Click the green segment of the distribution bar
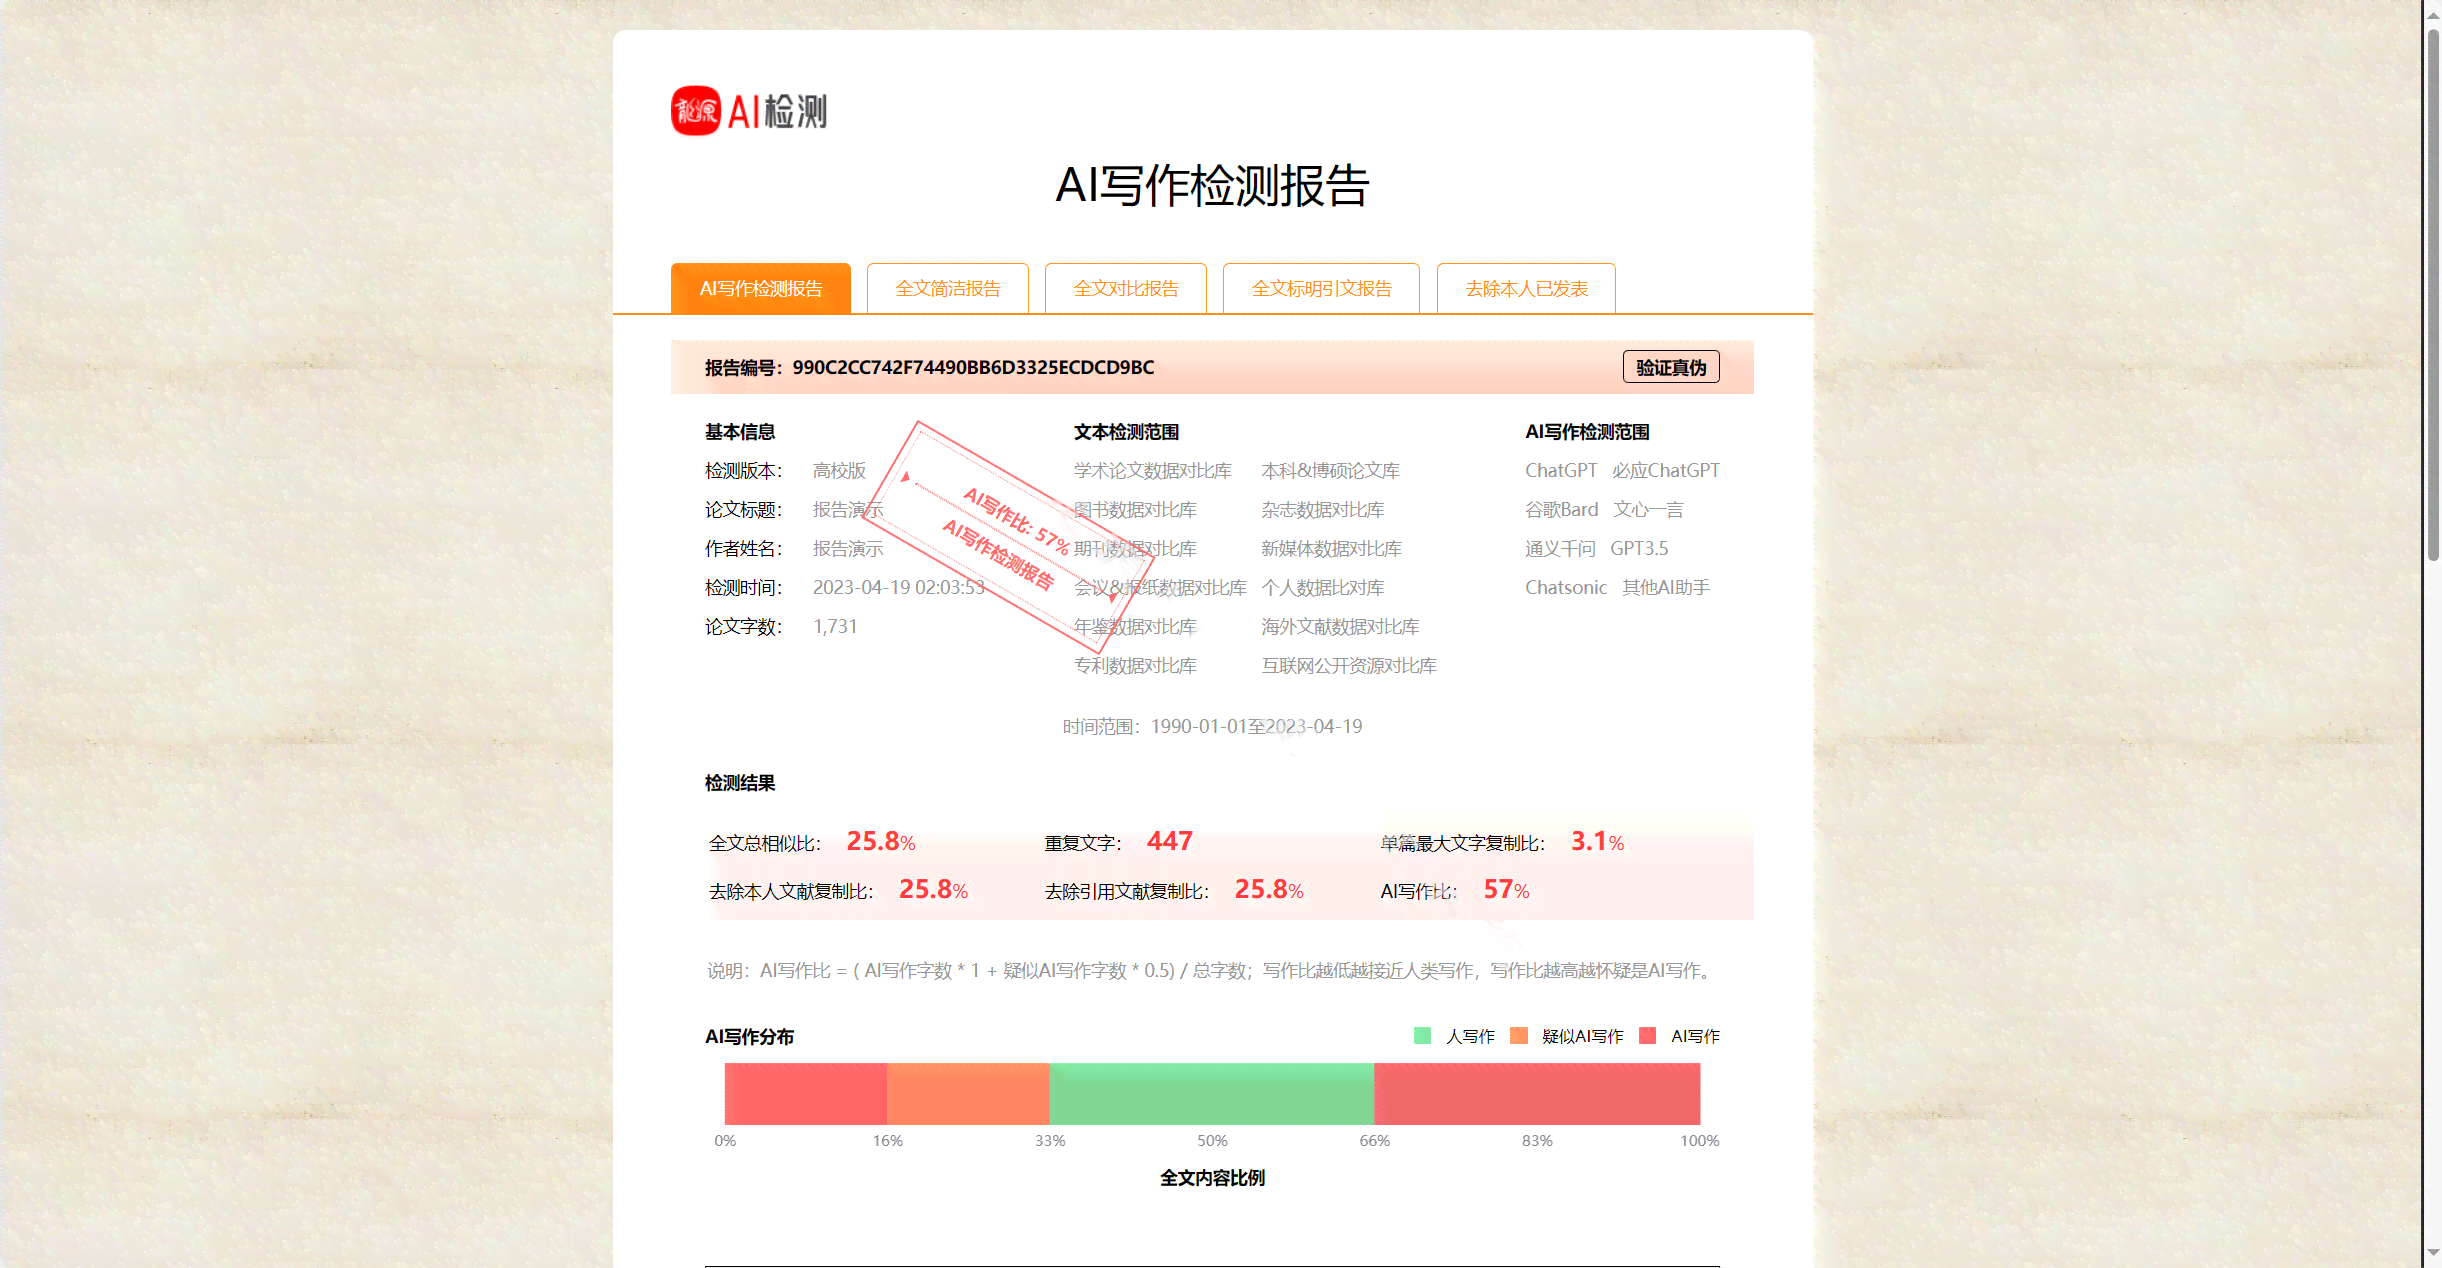The height and width of the screenshot is (1268, 2442). click(x=1212, y=1094)
